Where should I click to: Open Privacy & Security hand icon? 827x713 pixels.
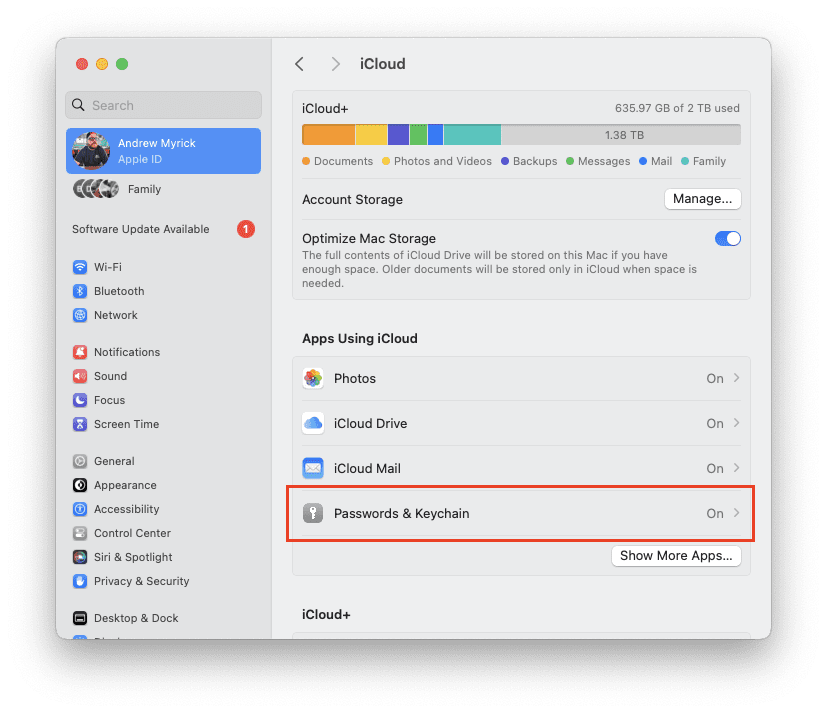click(80, 581)
